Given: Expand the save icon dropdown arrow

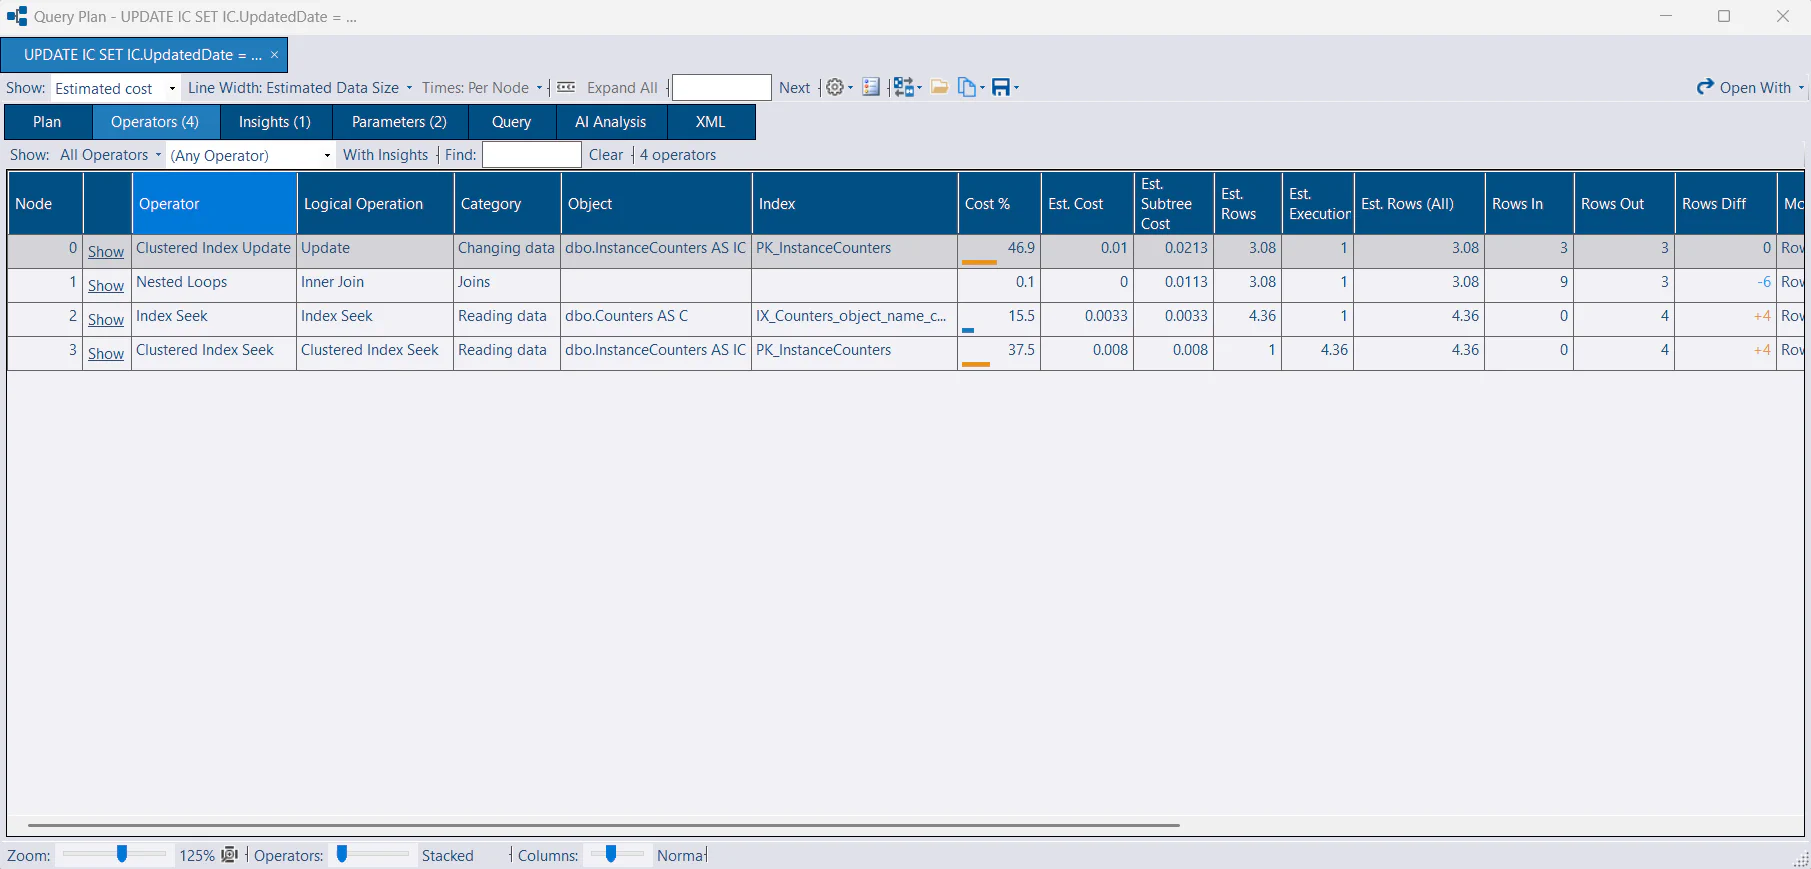Looking at the screenshot, I should point(1016,88).
